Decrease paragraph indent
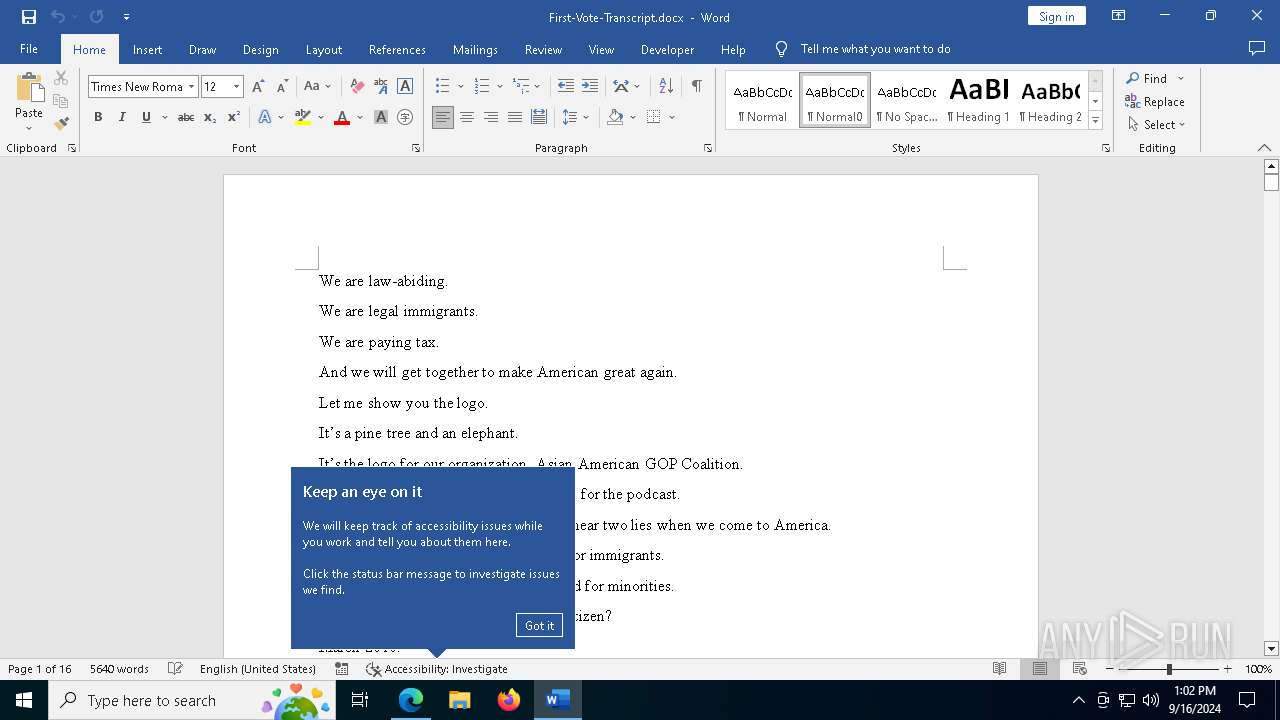The image size is (1280, 720). pyautogui.click(x=566, y=87)
